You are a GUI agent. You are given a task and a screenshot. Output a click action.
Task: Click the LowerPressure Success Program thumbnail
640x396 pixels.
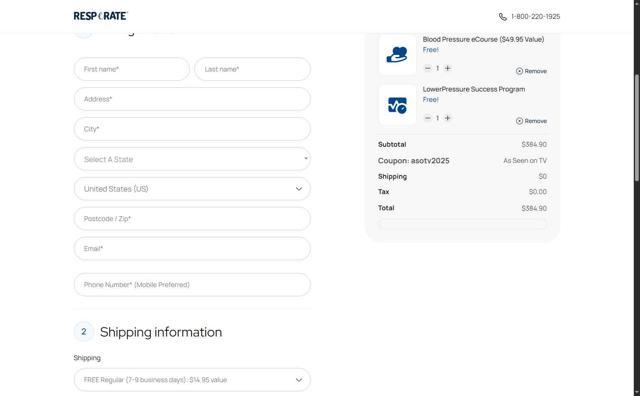pyautogui.click(x=397, y=105)
